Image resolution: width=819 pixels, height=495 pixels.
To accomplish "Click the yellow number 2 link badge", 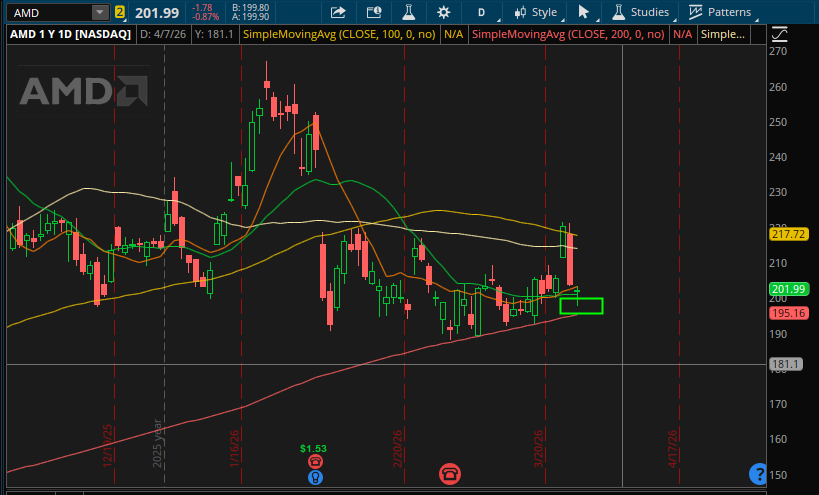I will [x=120, y=13].
